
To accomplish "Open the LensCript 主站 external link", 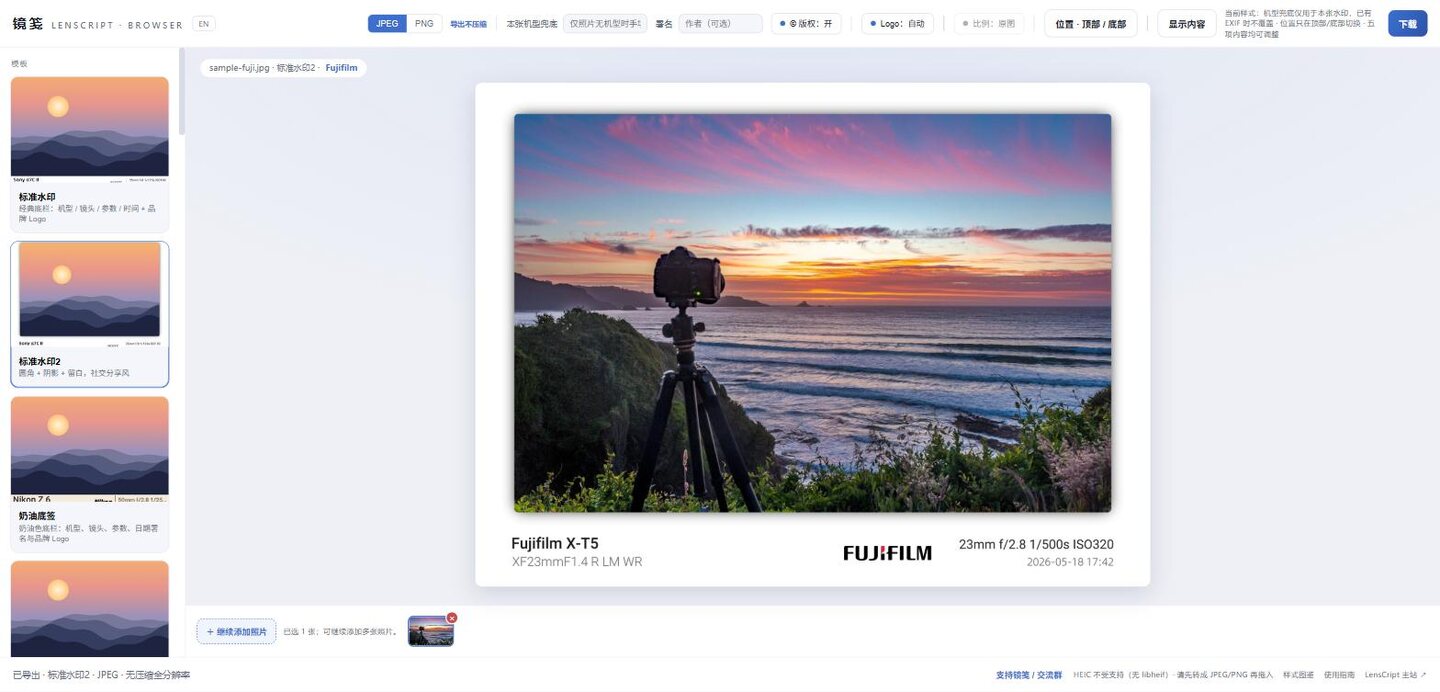I will [1396, 675].
